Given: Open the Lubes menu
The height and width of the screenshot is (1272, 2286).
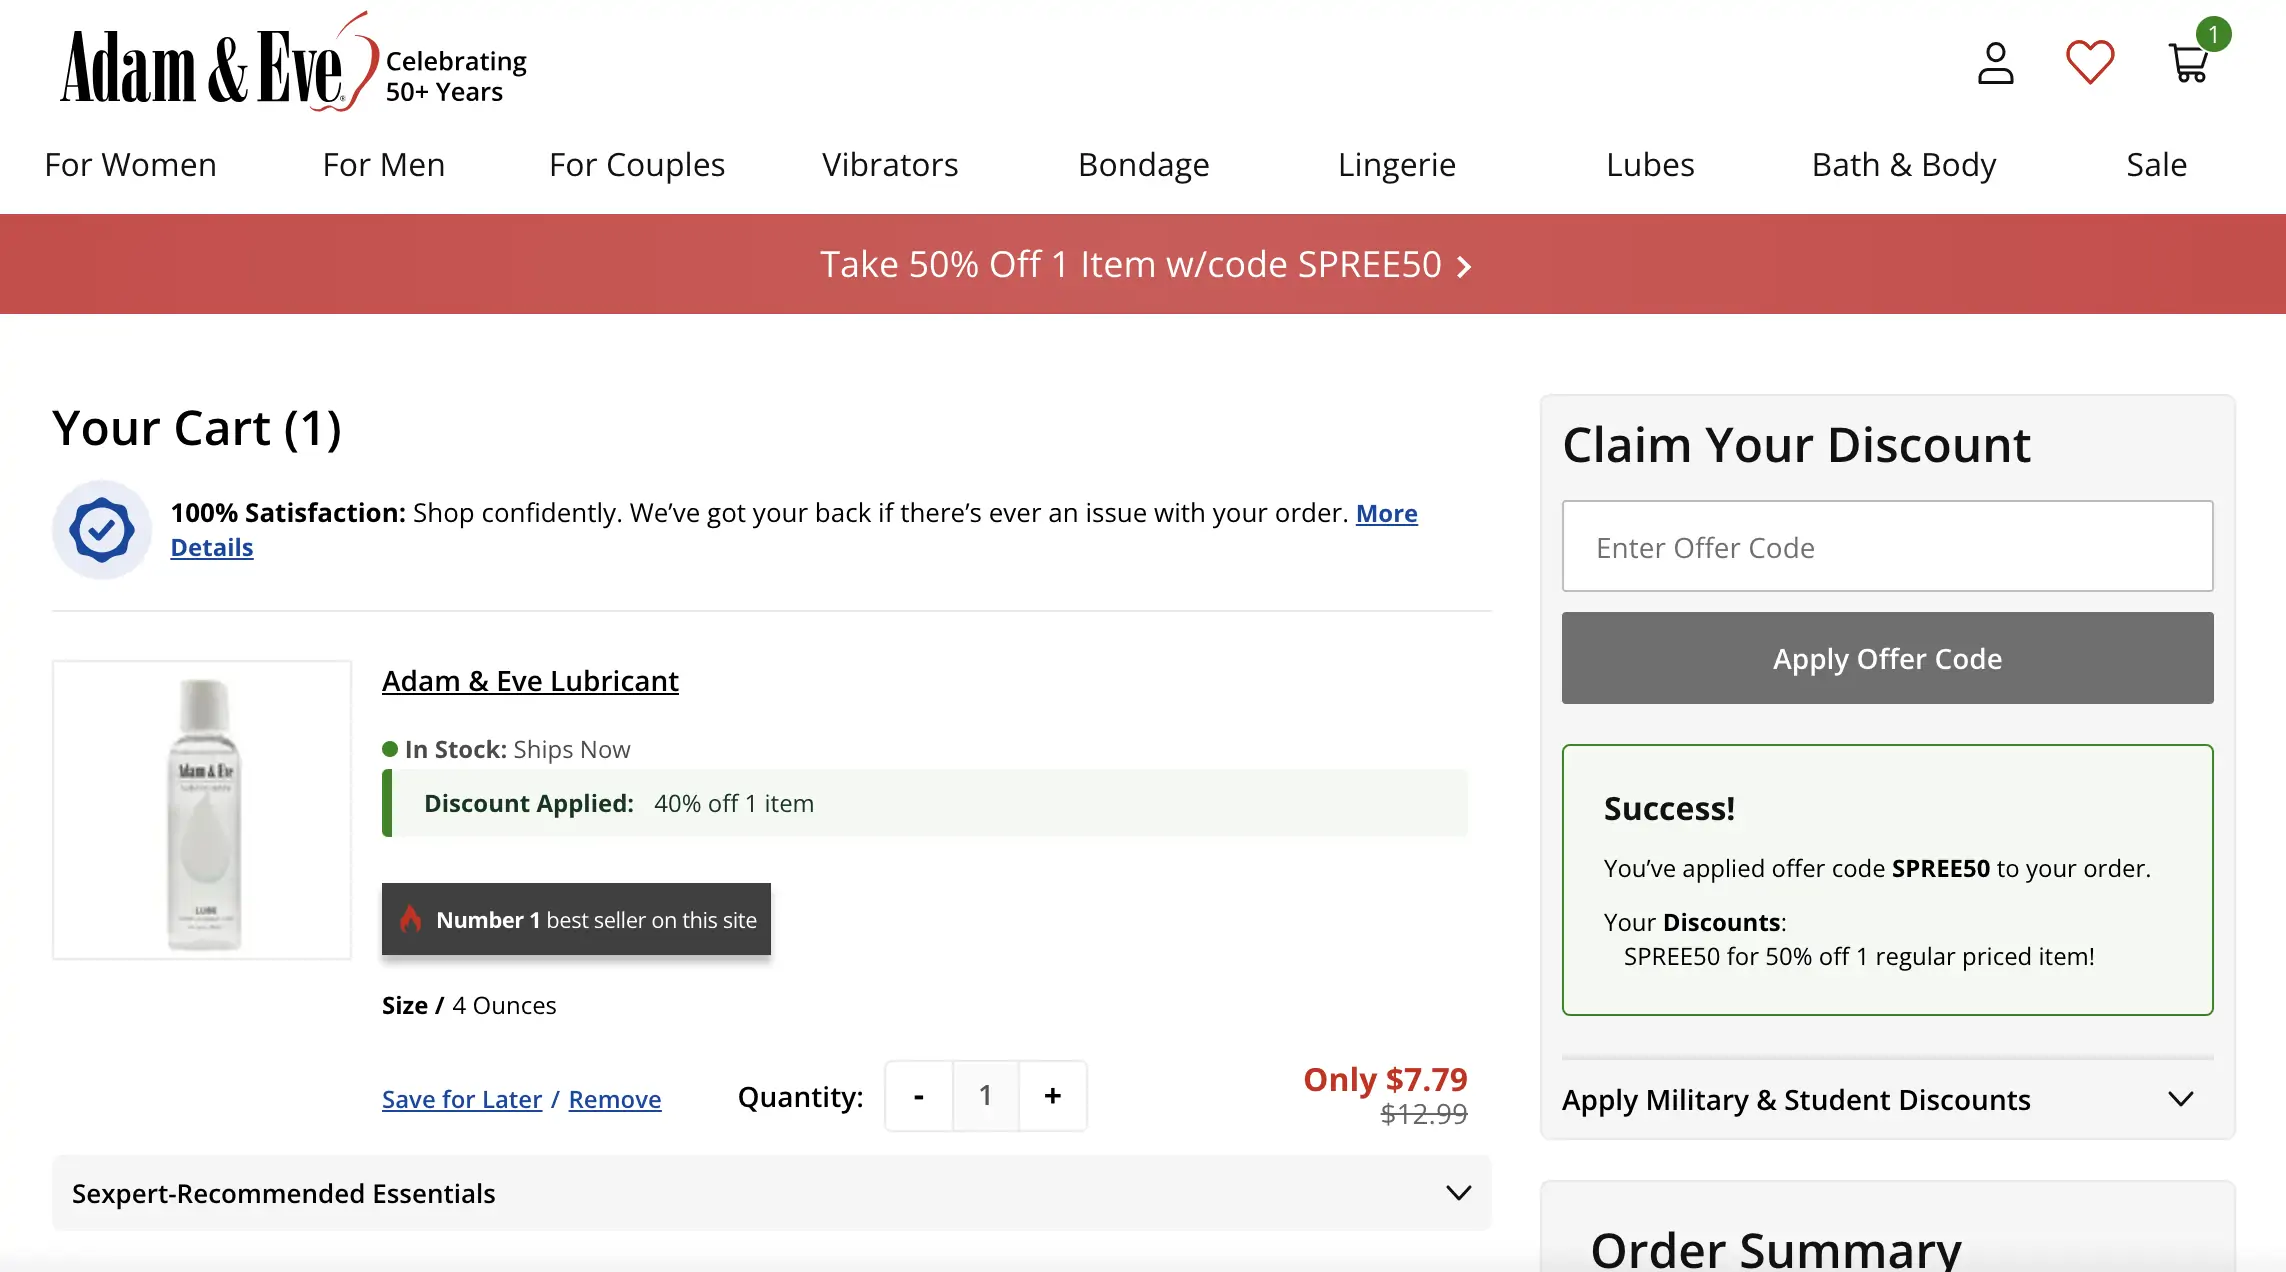Looking at the screenshot, I should (1650, 164).
